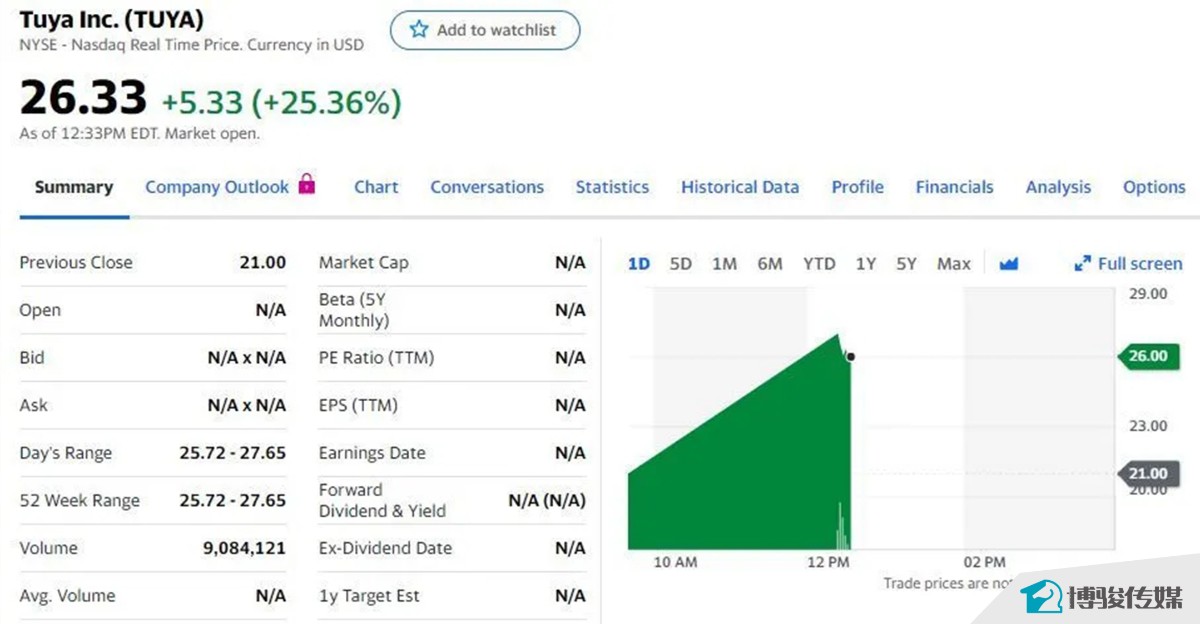Image resolution: width=1200 pixels, height=624 pixels.
Task: Switch to the Financials tab
Action: (955, 187)
